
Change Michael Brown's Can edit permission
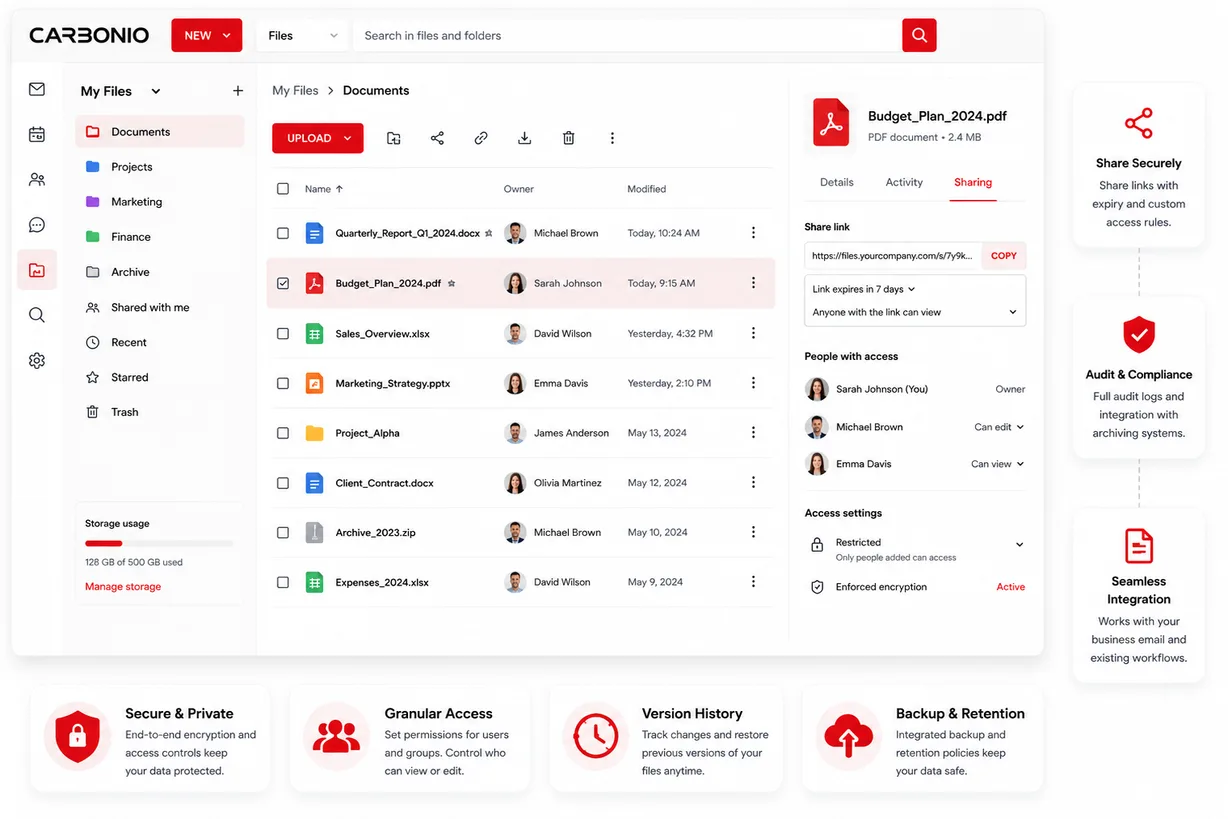pos(999,427)
